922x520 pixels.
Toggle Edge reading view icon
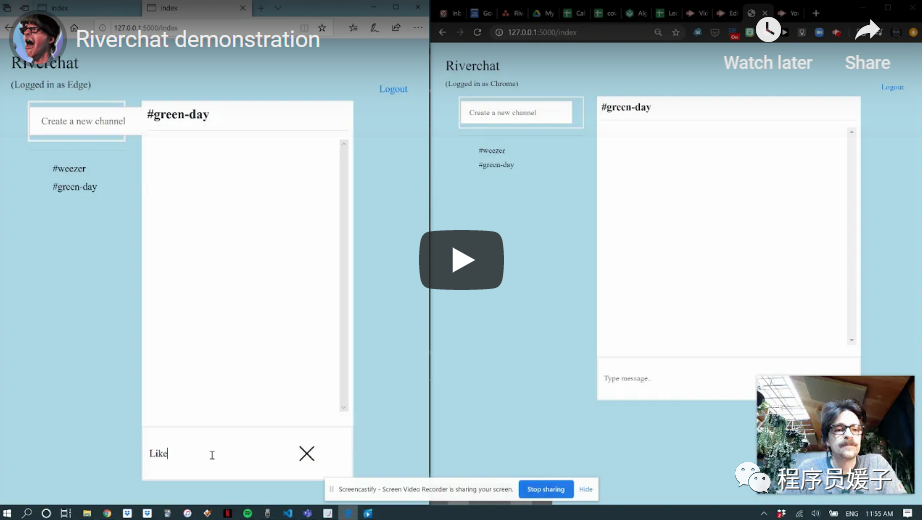[304, 28]
